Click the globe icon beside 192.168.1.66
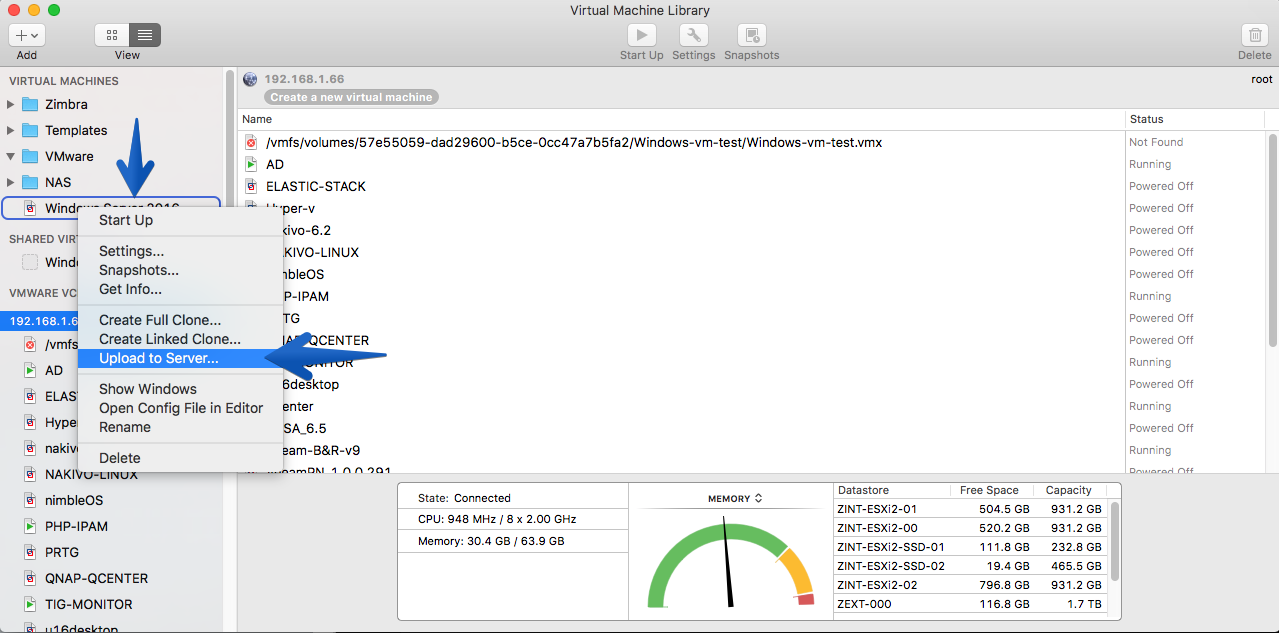Screen dimensions: 1279x633 250,79
